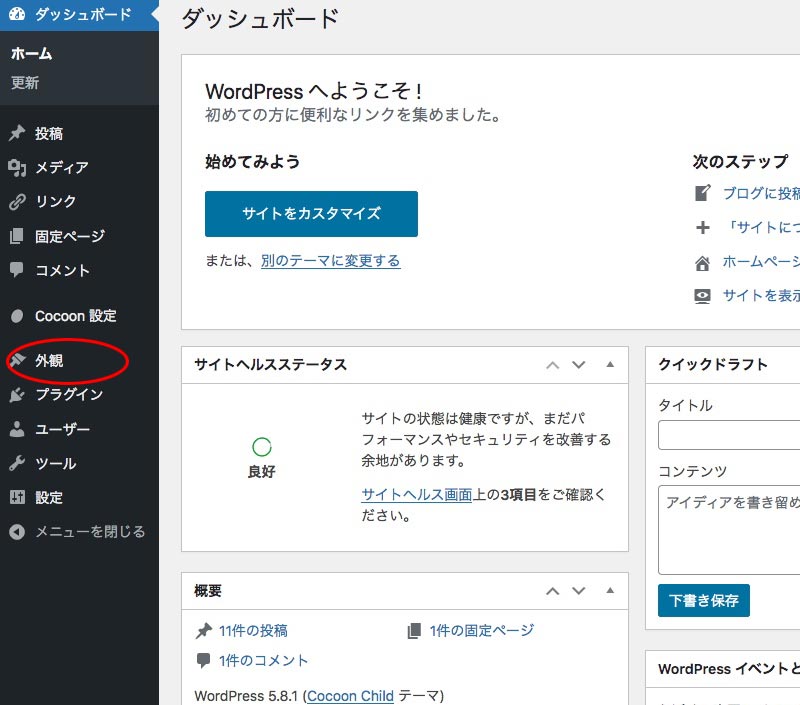Collapse the サイトヘルスステータス panel
The height and width of the screenshot is (705, 800).
pos(610,364)
